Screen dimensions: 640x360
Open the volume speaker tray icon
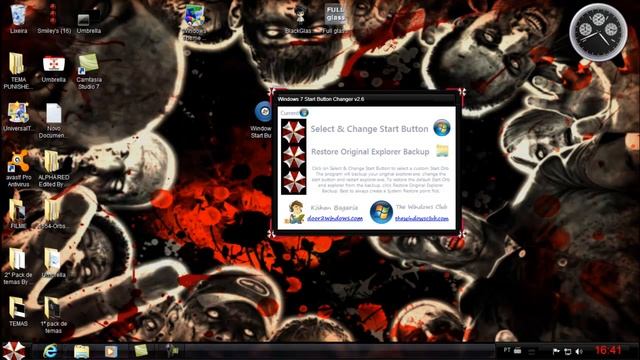(x=579, y=351)
